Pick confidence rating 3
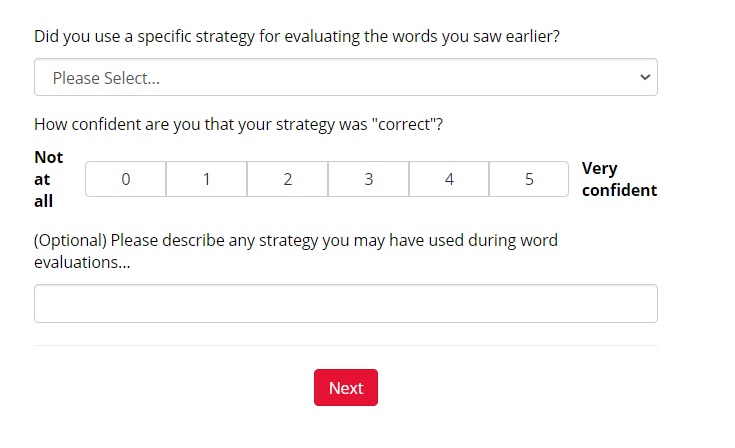Screen dimensions: 735x448 pyautogui.click(x=368, y=180)
